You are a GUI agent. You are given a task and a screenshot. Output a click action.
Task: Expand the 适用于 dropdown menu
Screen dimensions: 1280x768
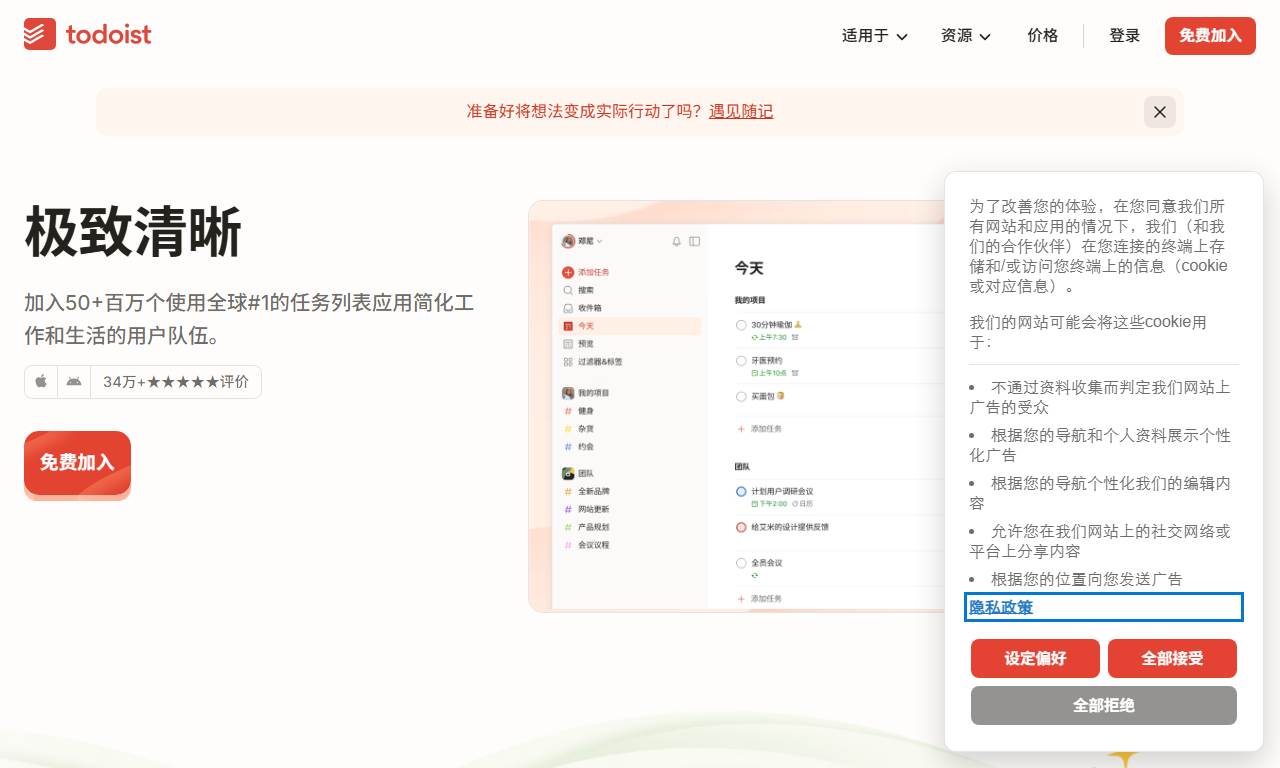click(x=875, y=36)
